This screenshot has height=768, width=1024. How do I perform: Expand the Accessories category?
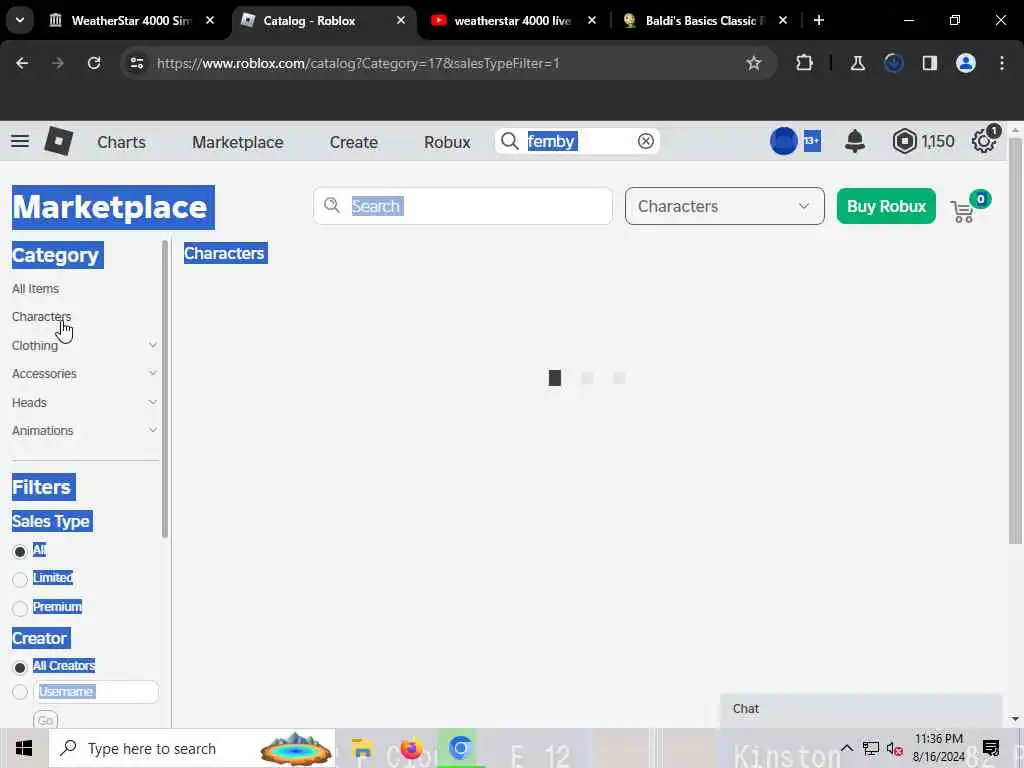152,374
